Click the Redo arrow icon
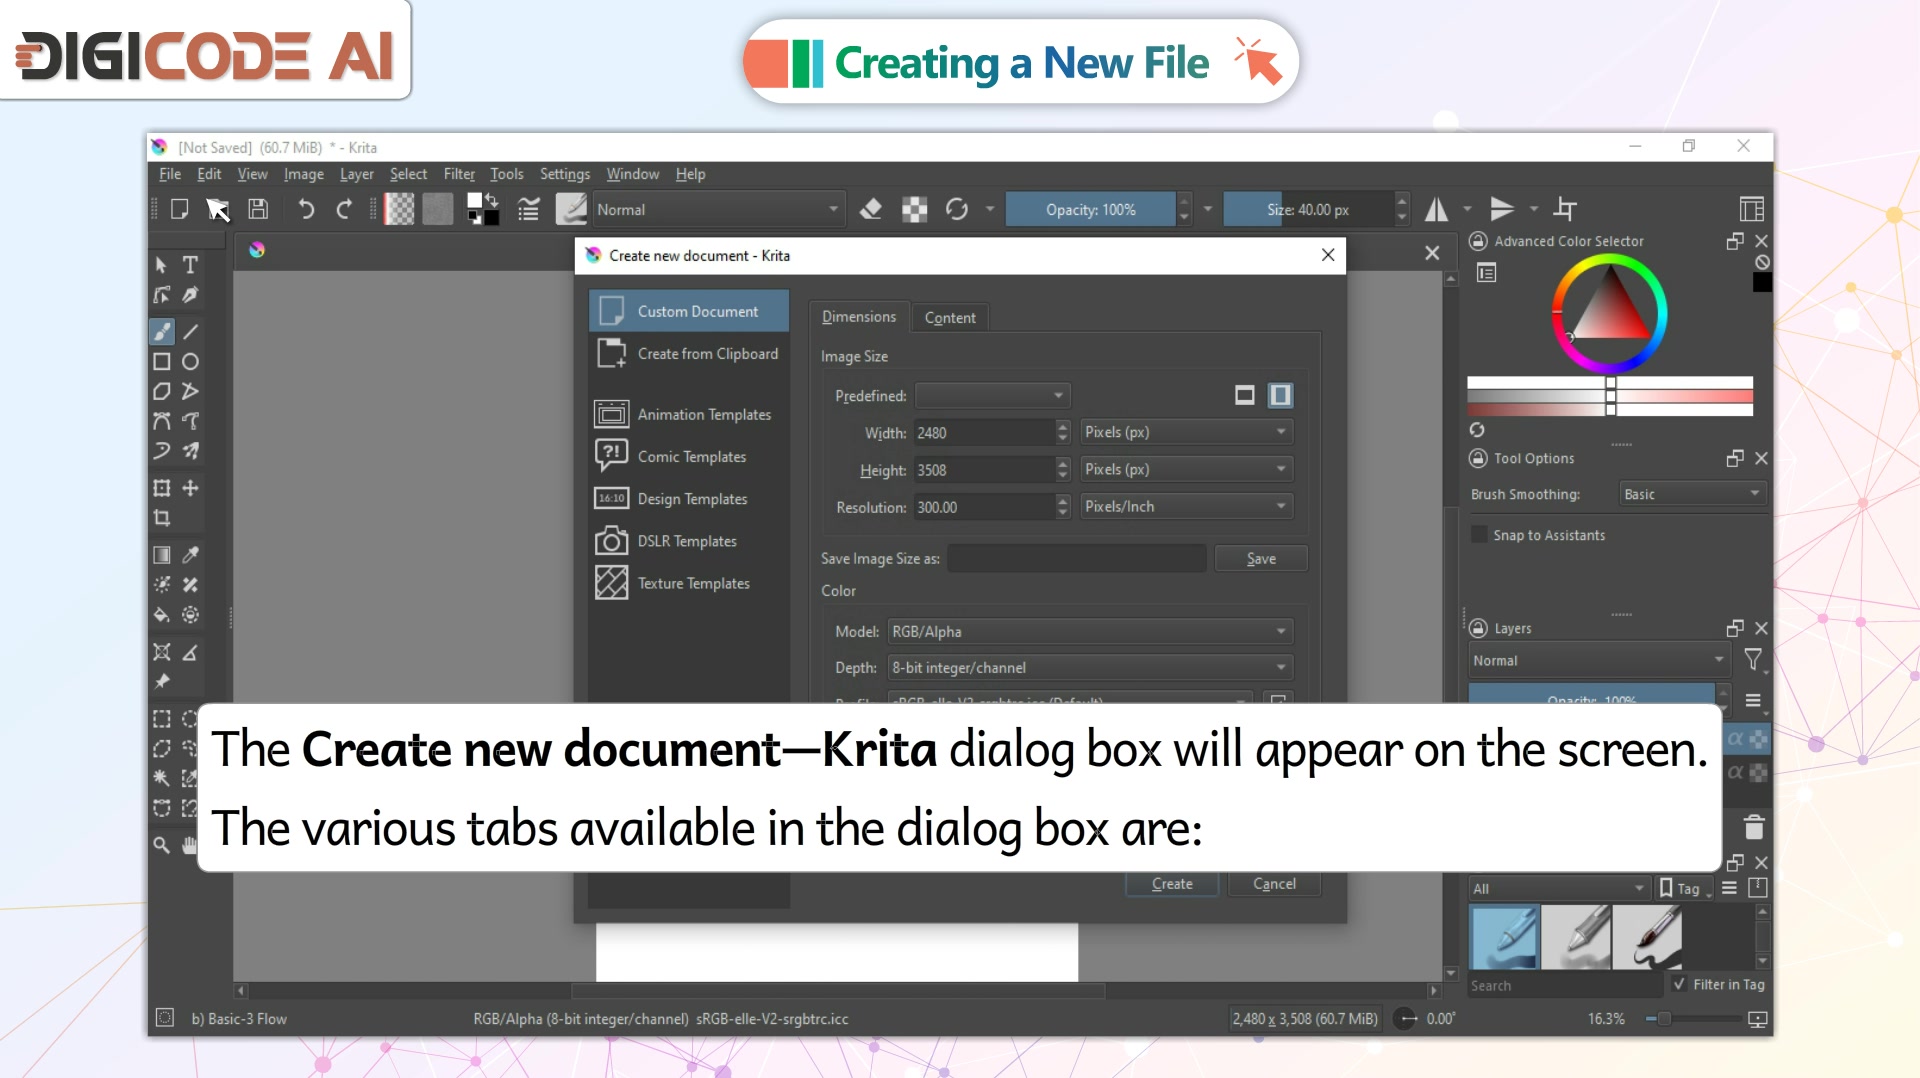The width and height of the screenshot is (1920, 1078). click(x=344, y=209)
